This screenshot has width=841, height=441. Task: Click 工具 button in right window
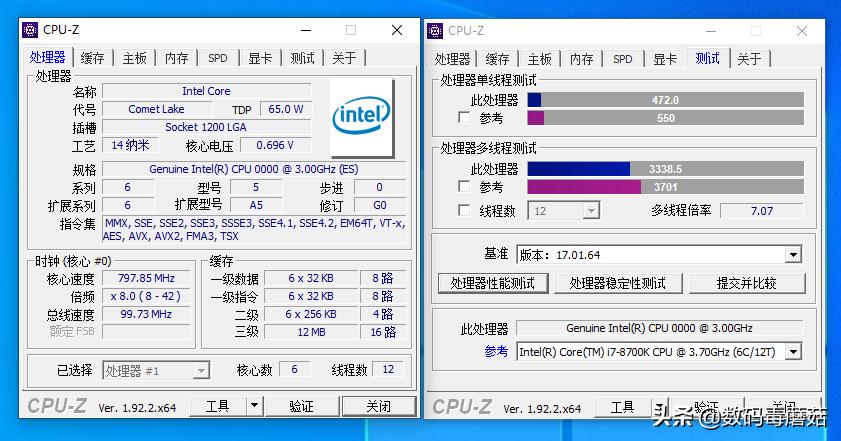pos(623,408)
